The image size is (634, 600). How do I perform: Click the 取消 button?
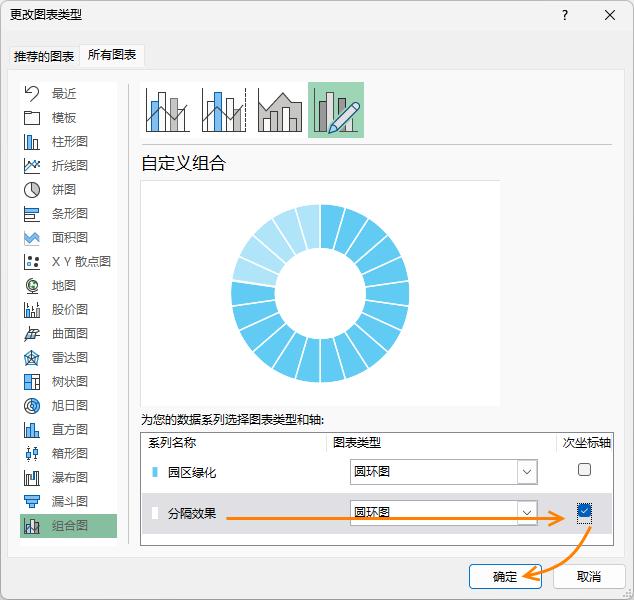point(588,576)
